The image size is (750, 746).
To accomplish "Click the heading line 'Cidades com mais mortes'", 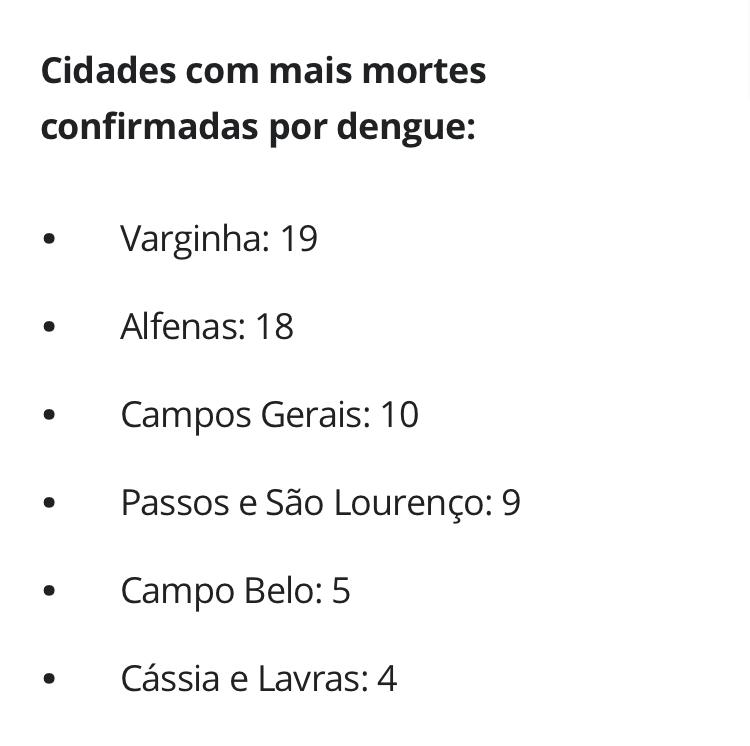I will pyautogui.click(x=264, y=71).
